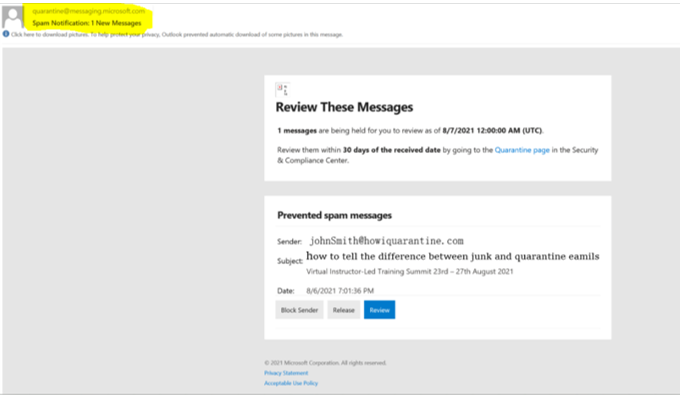Click the Block Sender button

point(299,310)
